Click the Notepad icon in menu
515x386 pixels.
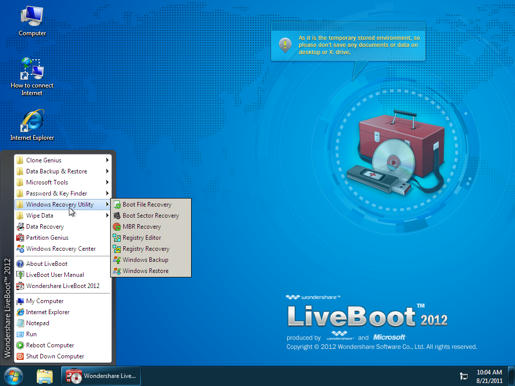pos(20,323)
